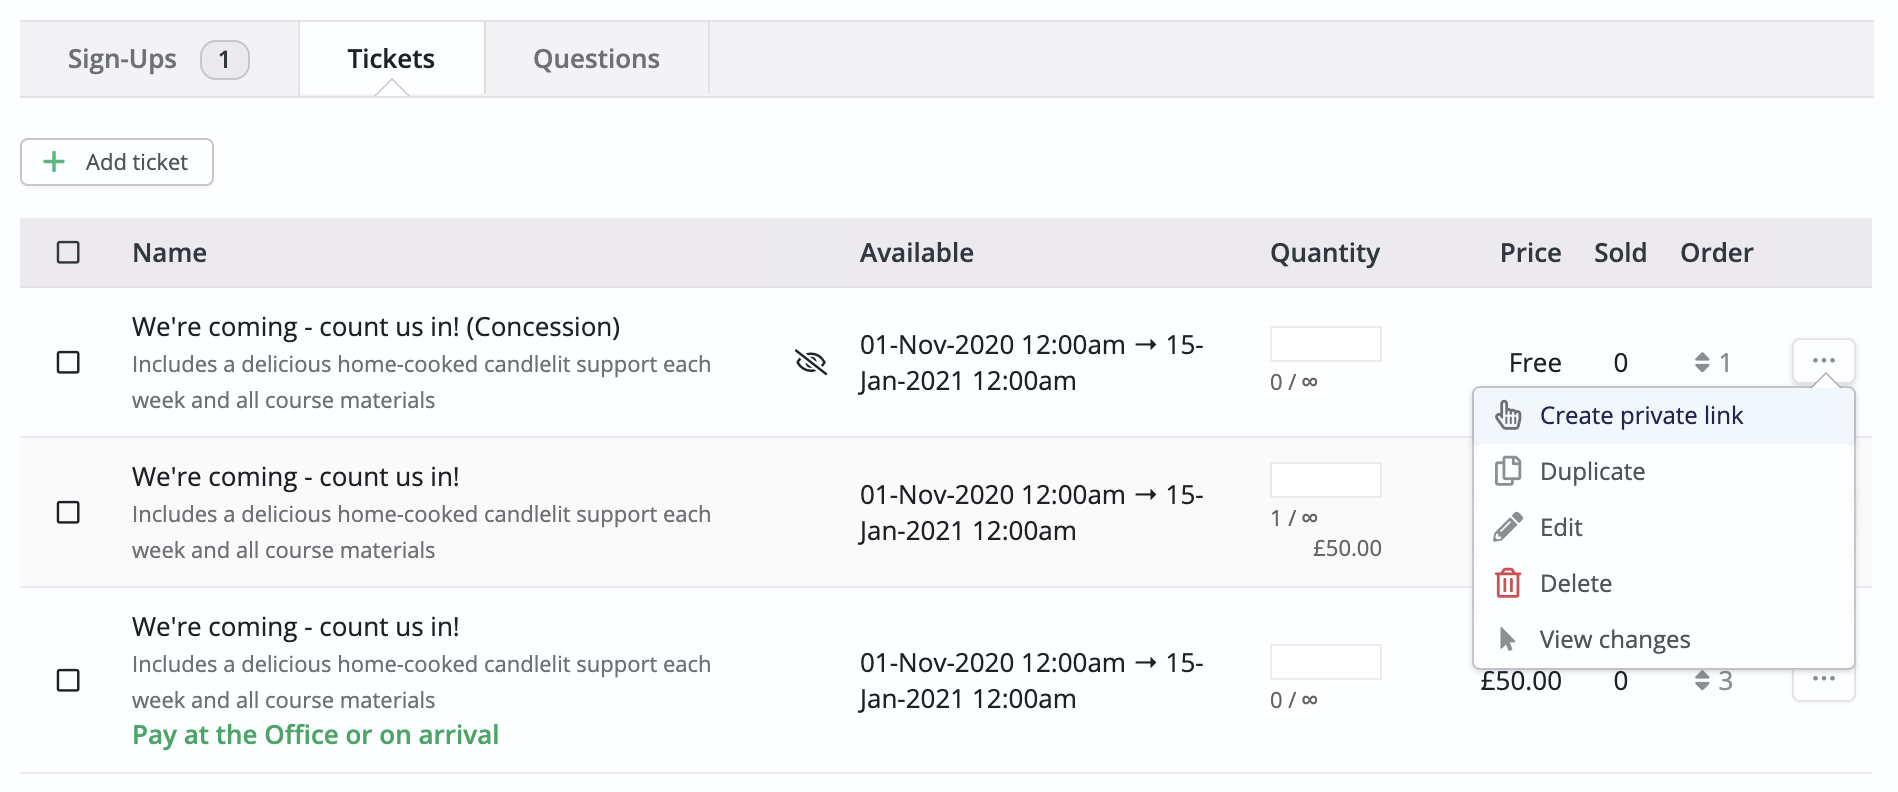
Task: Switch to the Questions tab
Action: 596,59
